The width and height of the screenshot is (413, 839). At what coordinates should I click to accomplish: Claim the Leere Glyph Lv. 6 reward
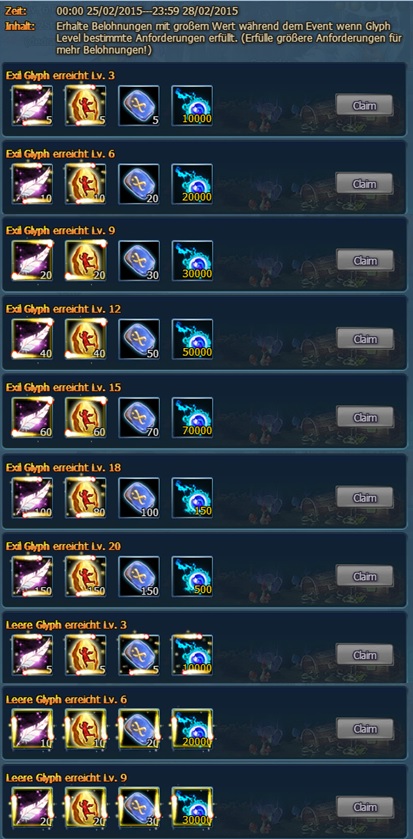coord(364,729)
